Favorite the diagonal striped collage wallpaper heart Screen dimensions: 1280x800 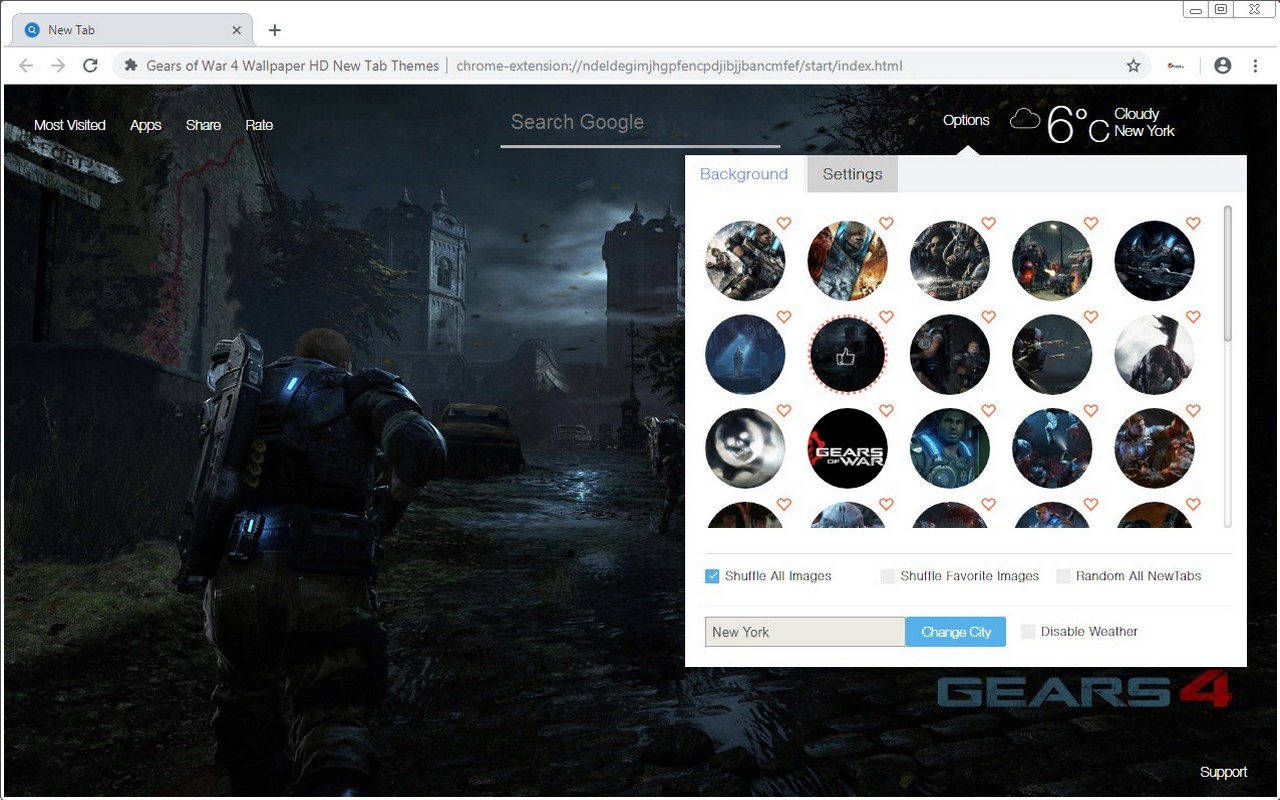pyautogui.click(x=886, y=224)
